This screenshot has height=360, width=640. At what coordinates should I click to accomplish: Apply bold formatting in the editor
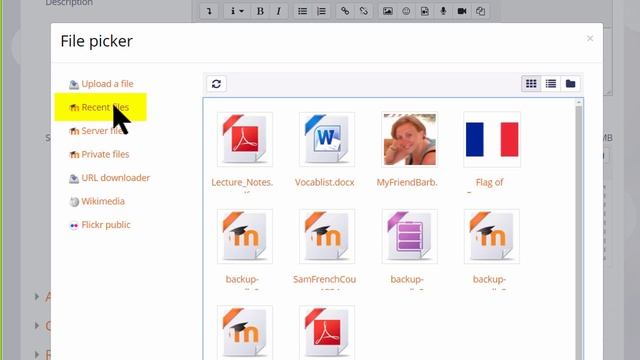[x=260, y=11]
